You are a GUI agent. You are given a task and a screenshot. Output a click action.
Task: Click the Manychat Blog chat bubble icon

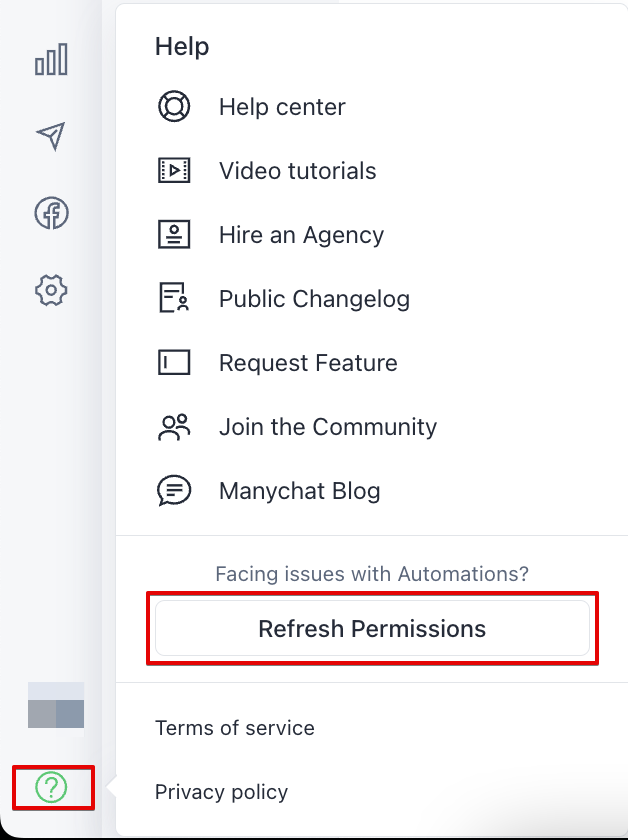tap(174, 491)
